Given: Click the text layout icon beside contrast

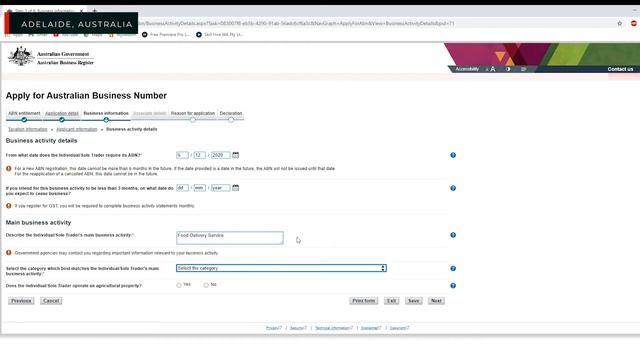Looking at the screenshot, I should coord(523,69).
